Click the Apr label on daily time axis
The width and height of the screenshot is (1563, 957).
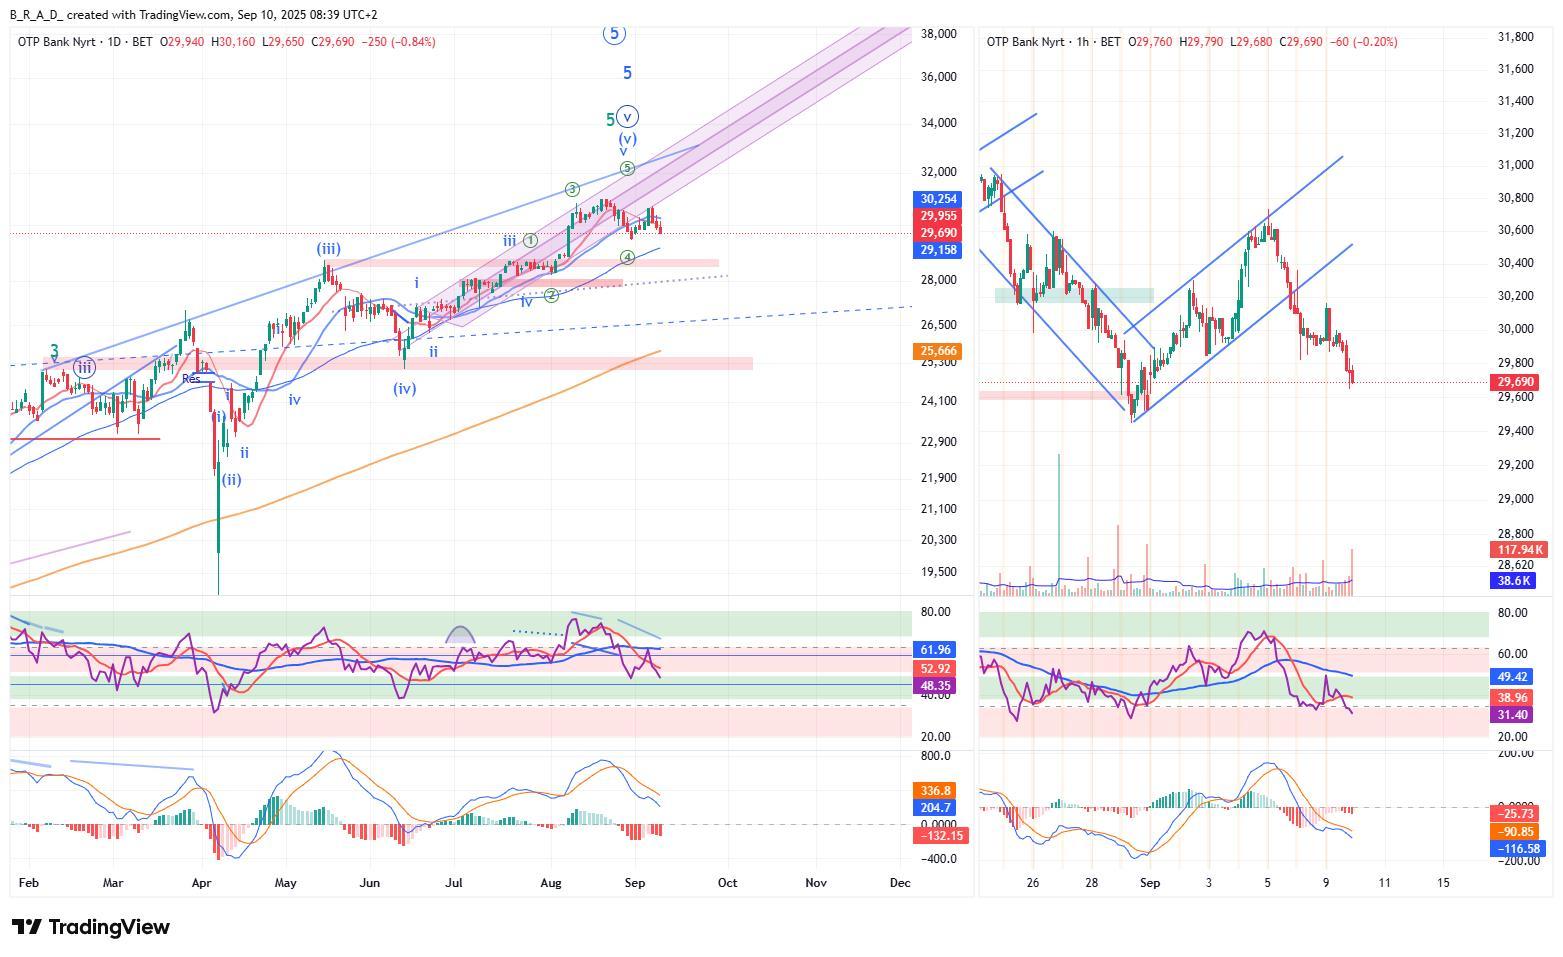point(201,883)
